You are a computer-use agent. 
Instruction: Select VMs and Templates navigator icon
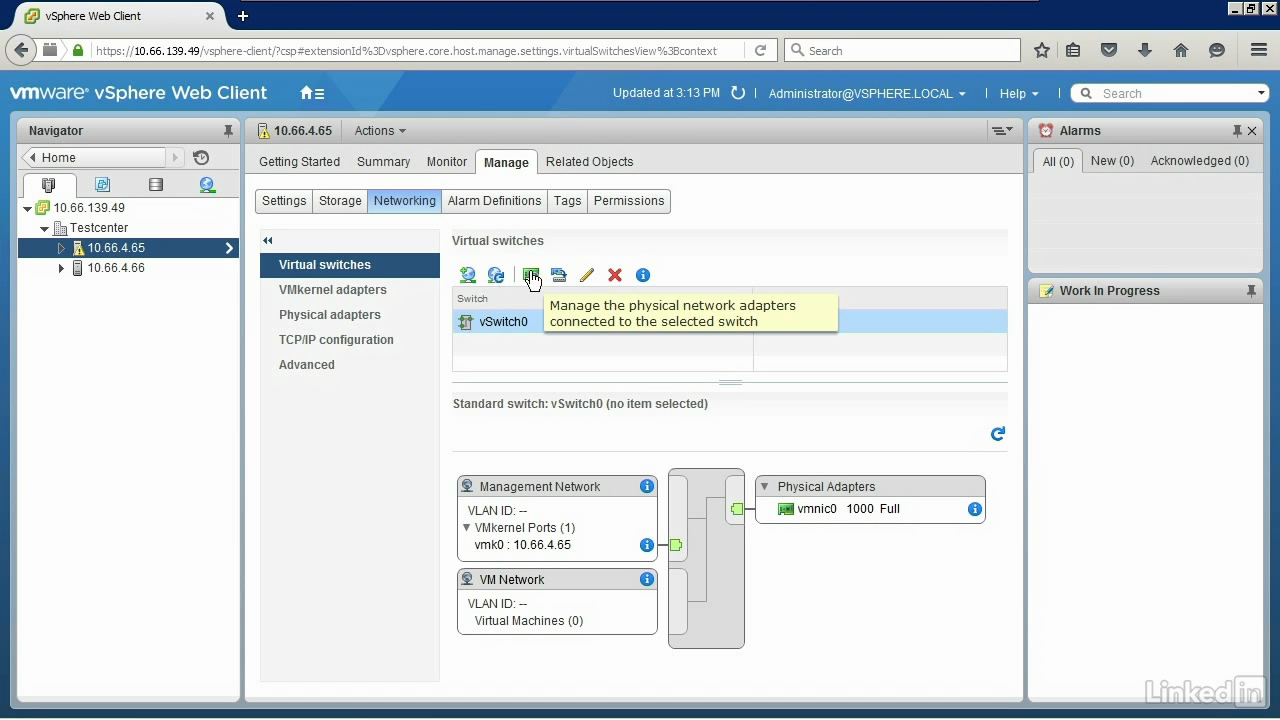coord(102,185)
